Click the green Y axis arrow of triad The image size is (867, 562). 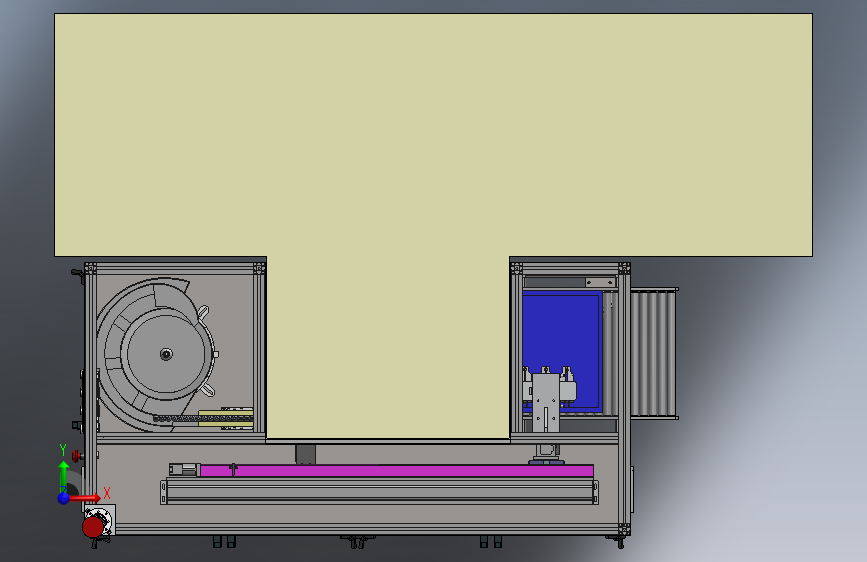tap(64, 477)
